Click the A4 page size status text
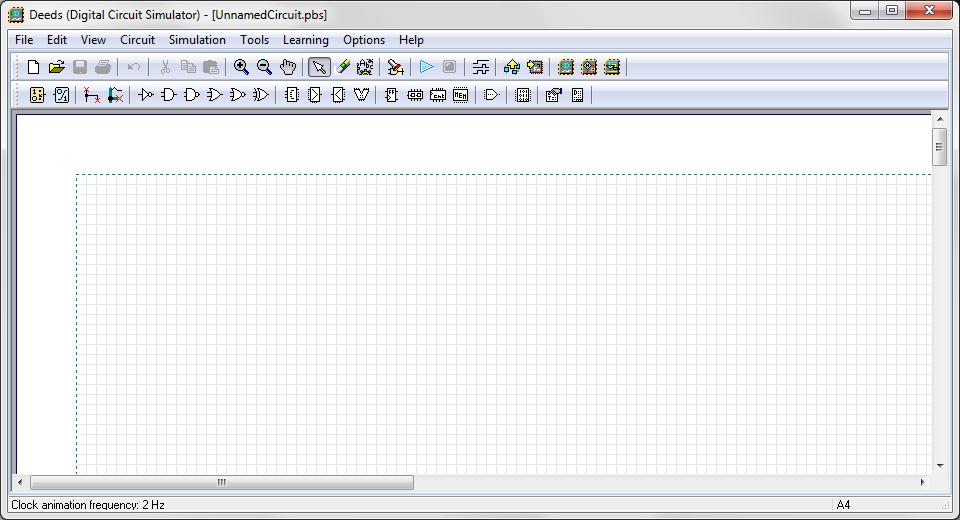 point(843,505)
